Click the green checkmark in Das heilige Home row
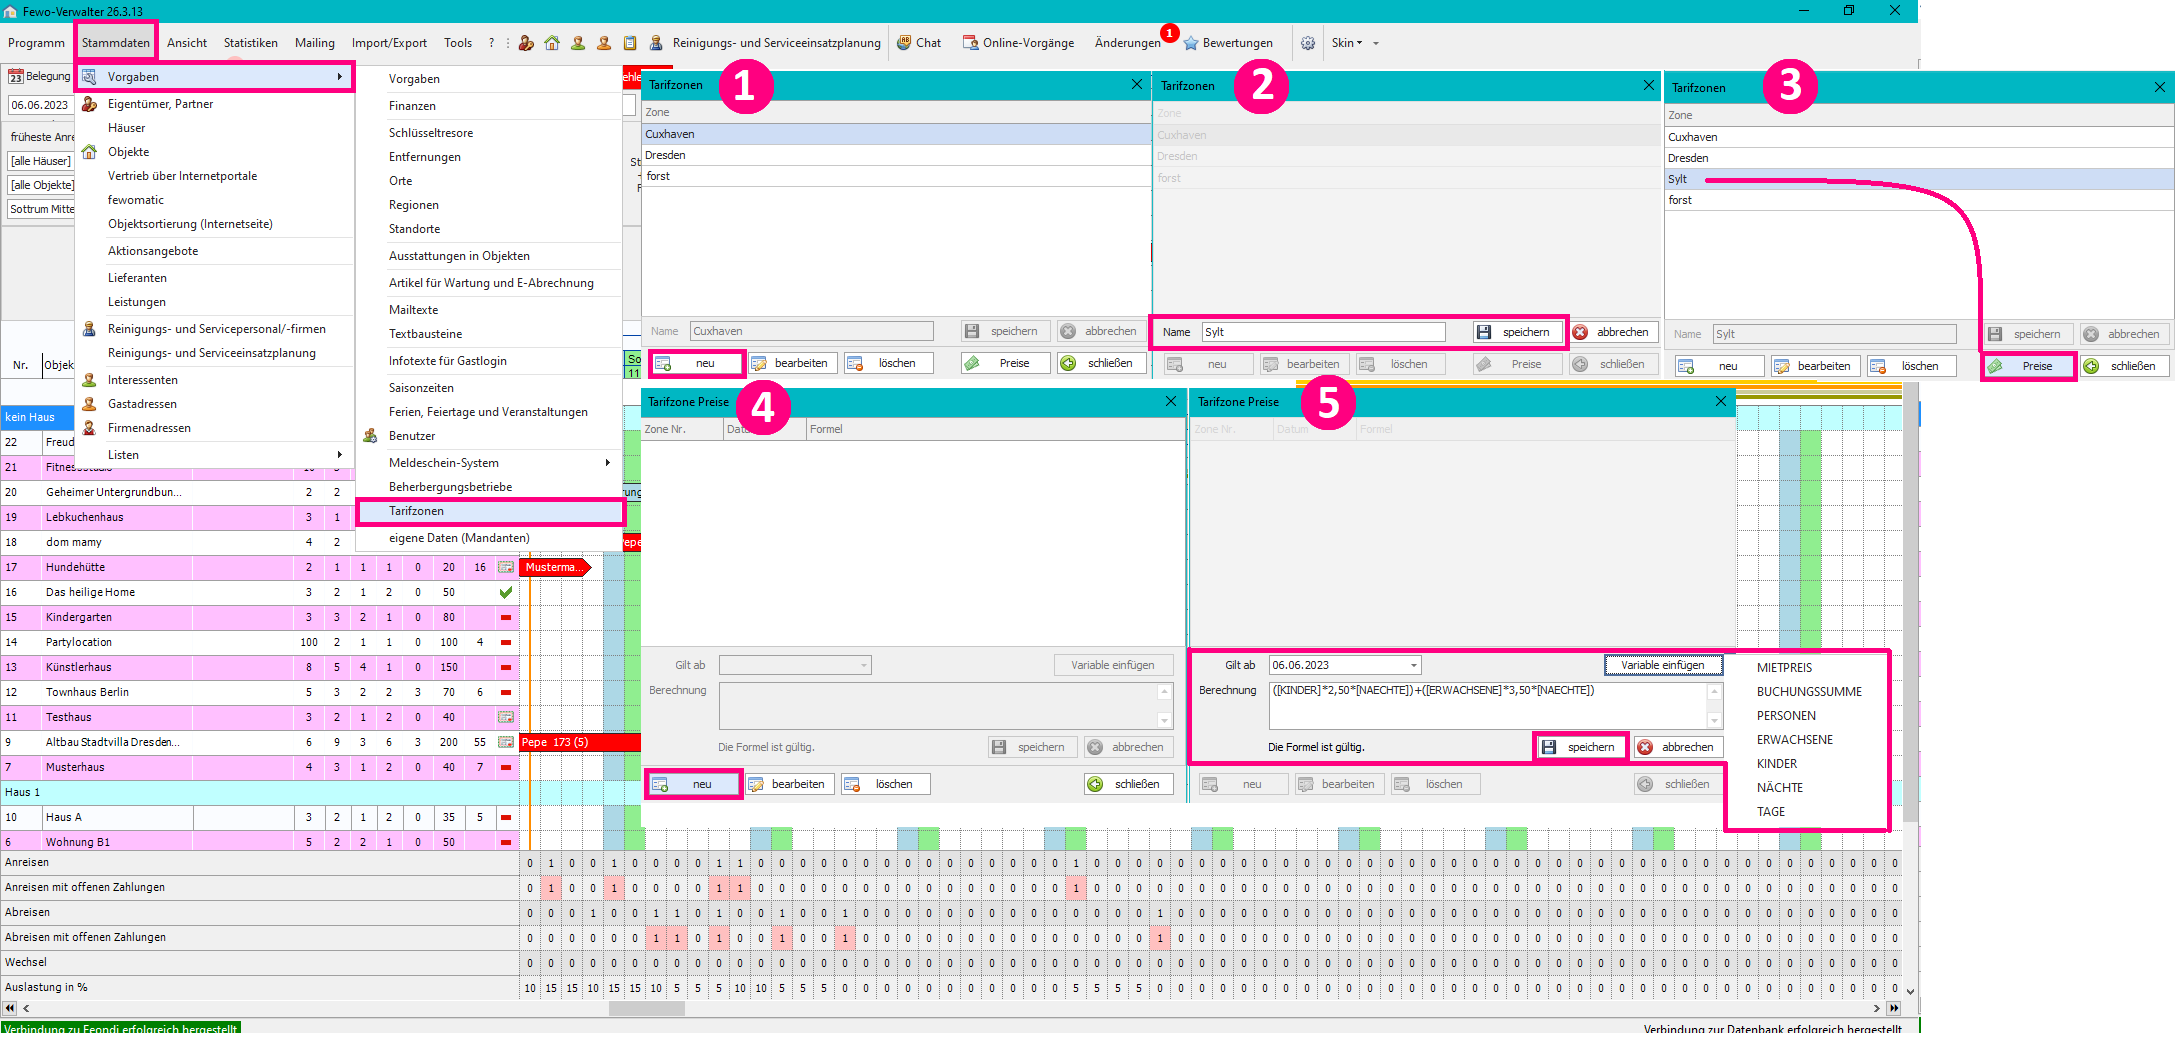 click(x=506, y=592)
